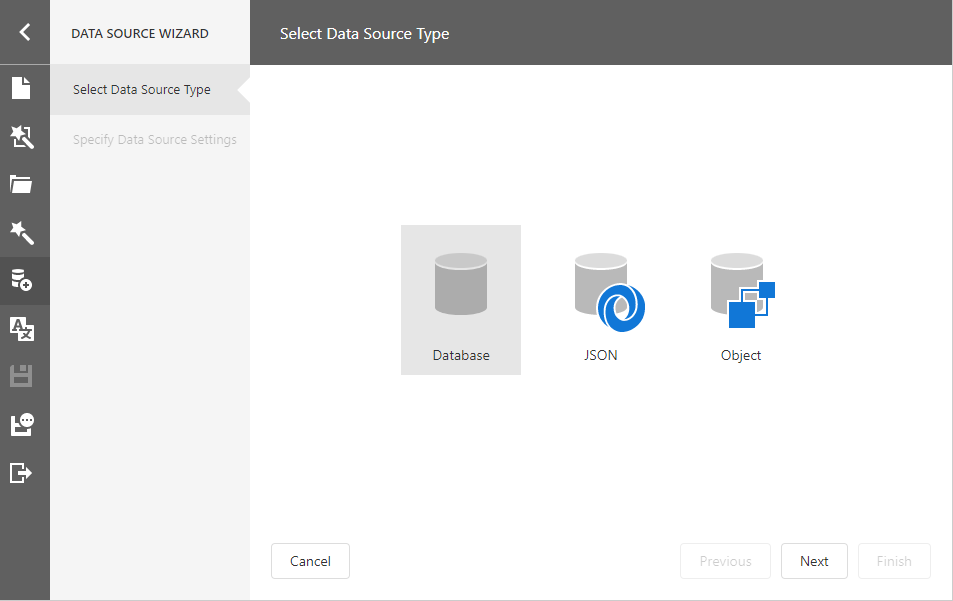
Task: Click the Finish button
Action: 894,561
